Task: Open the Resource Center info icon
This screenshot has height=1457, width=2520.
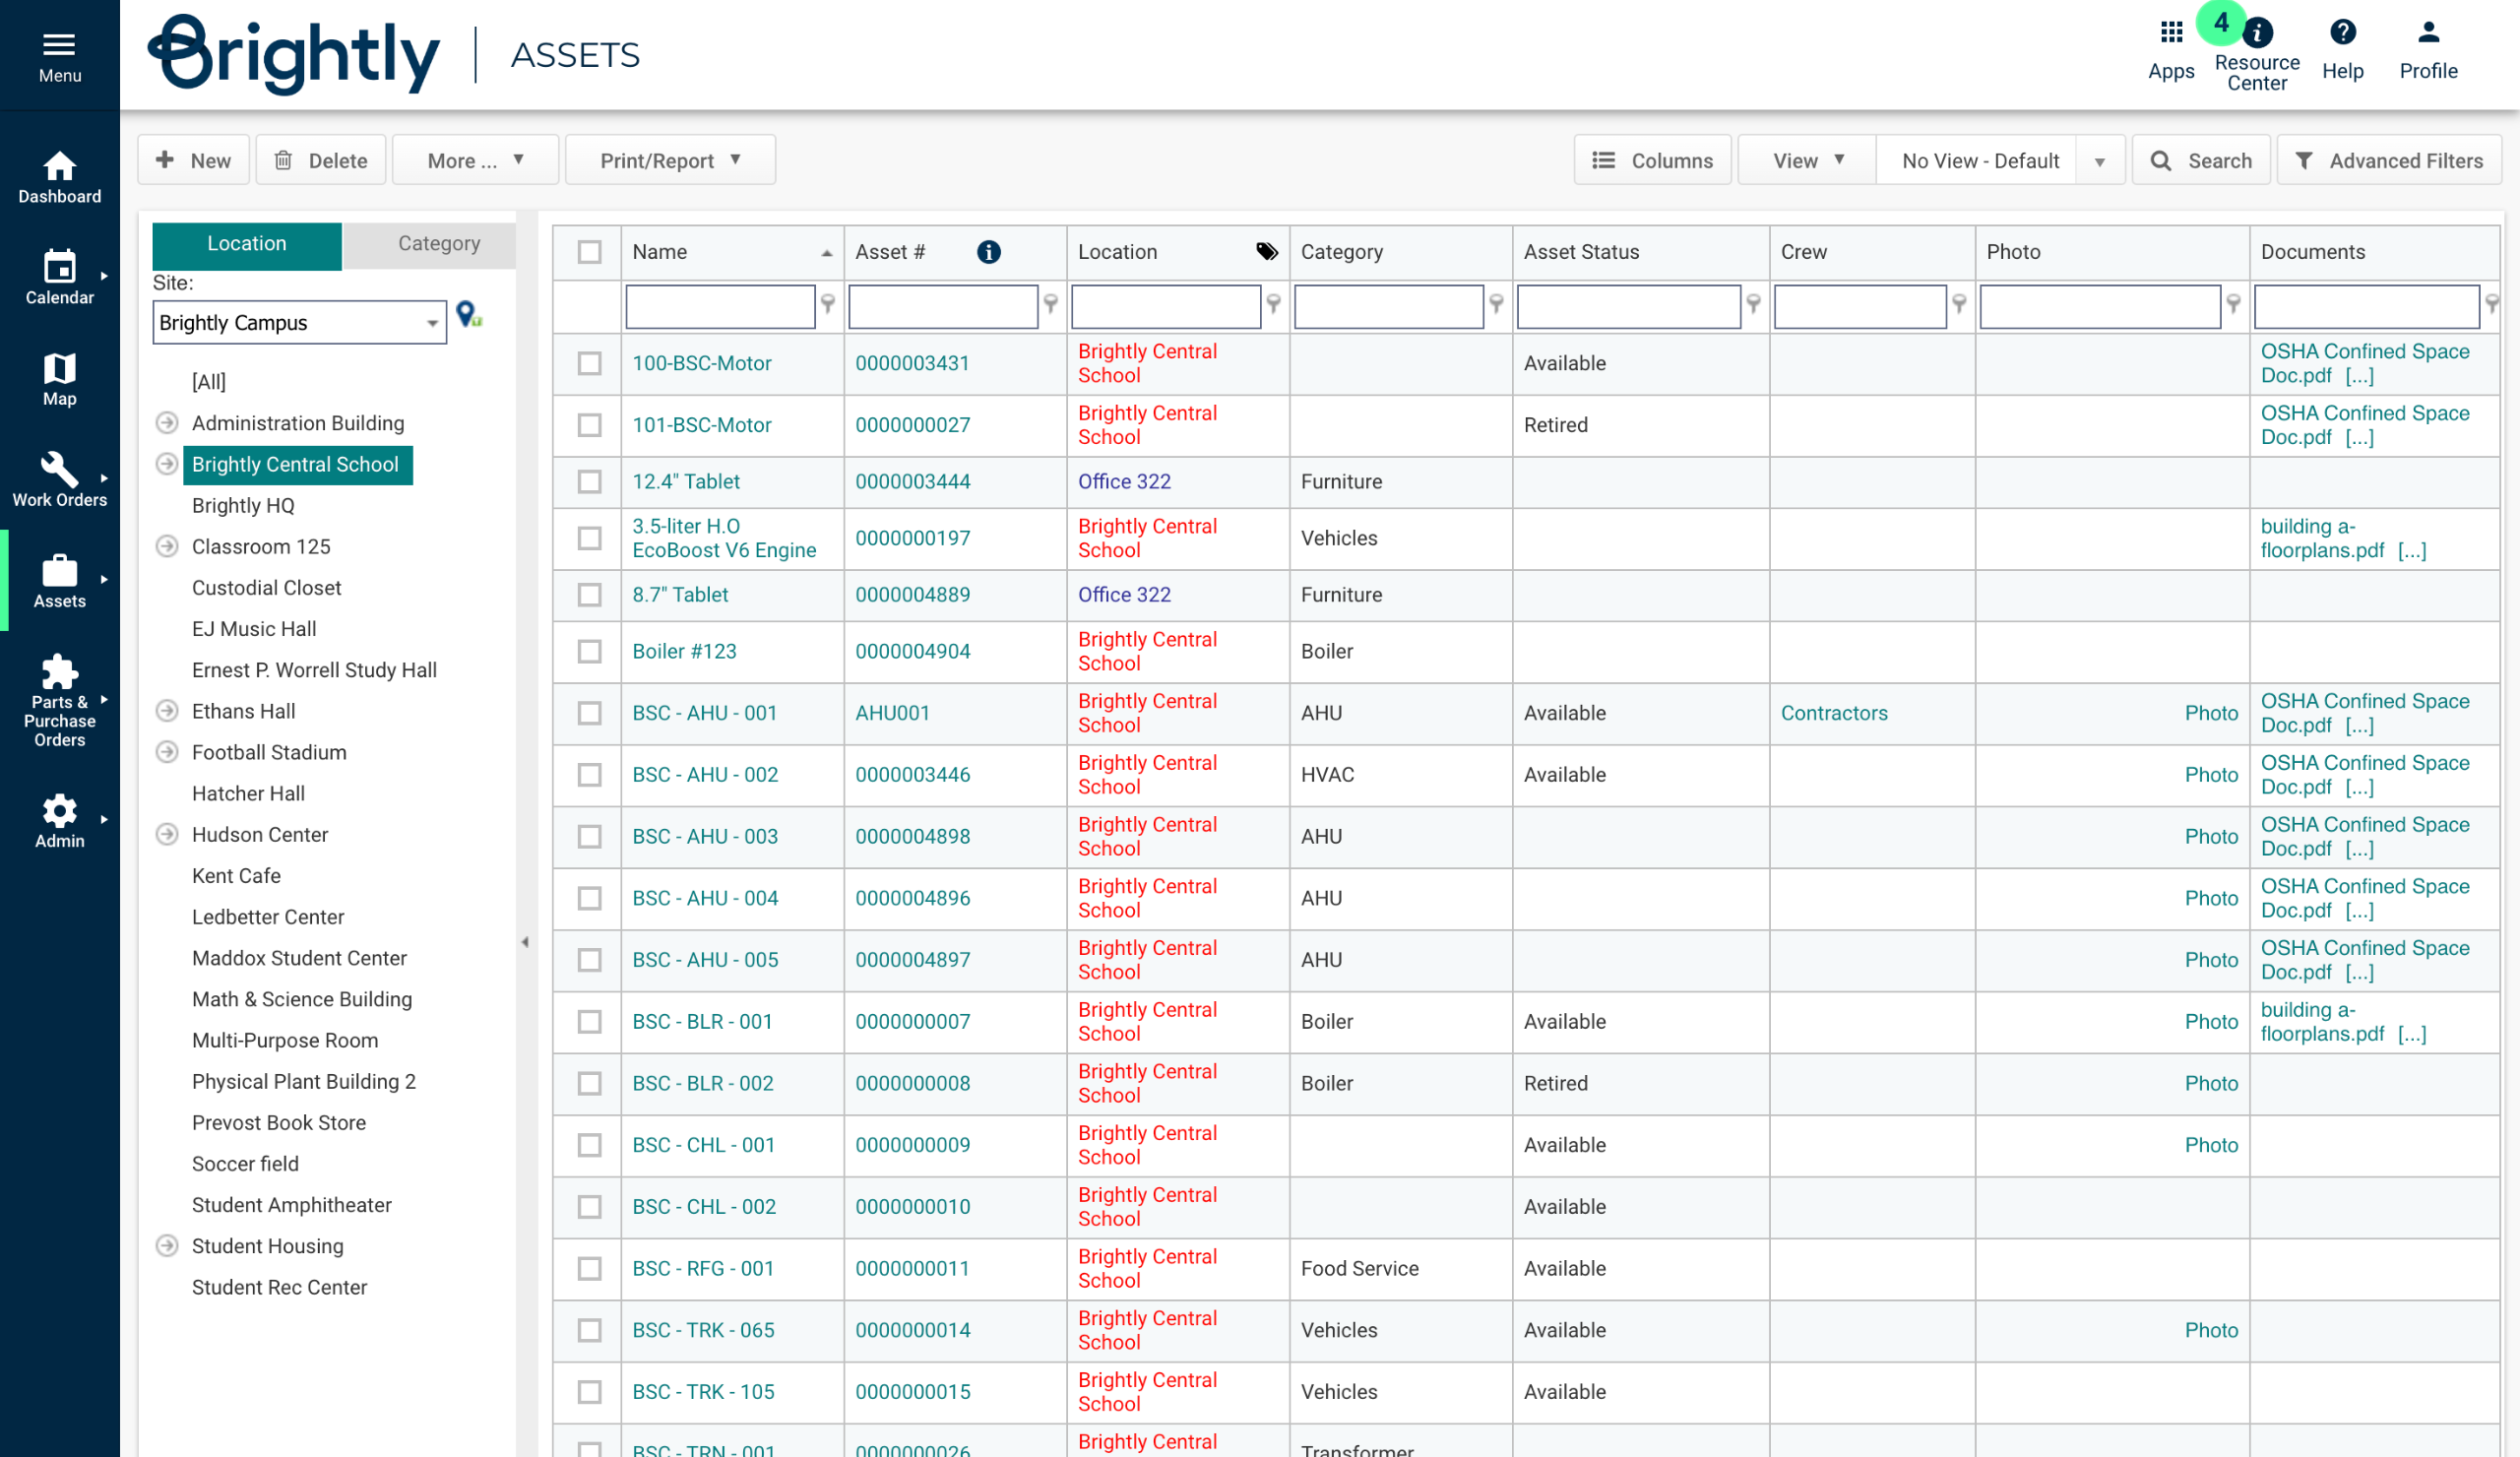Action: point(2257,34)
